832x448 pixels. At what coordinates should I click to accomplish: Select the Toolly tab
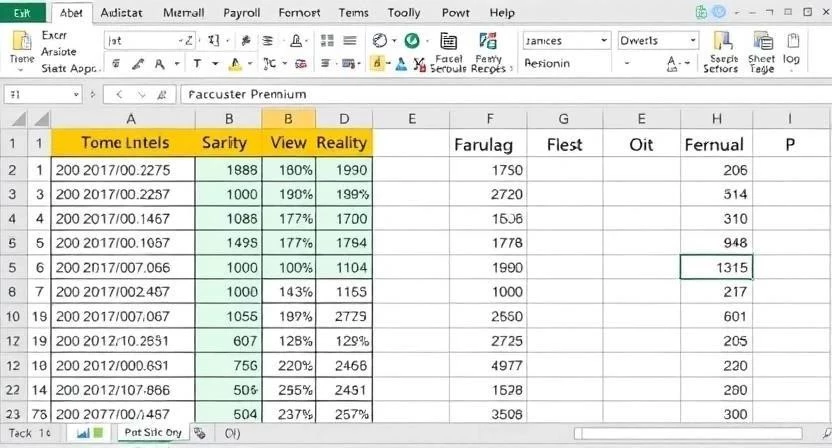[404, 13]
